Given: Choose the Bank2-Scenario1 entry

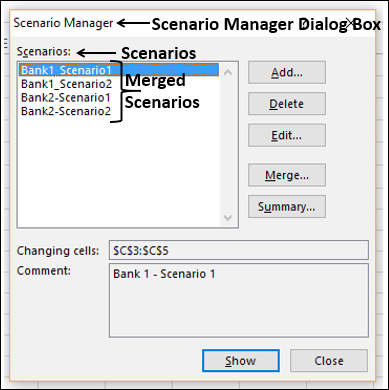Looking at the screenshot, I should [x=66, y=98].
